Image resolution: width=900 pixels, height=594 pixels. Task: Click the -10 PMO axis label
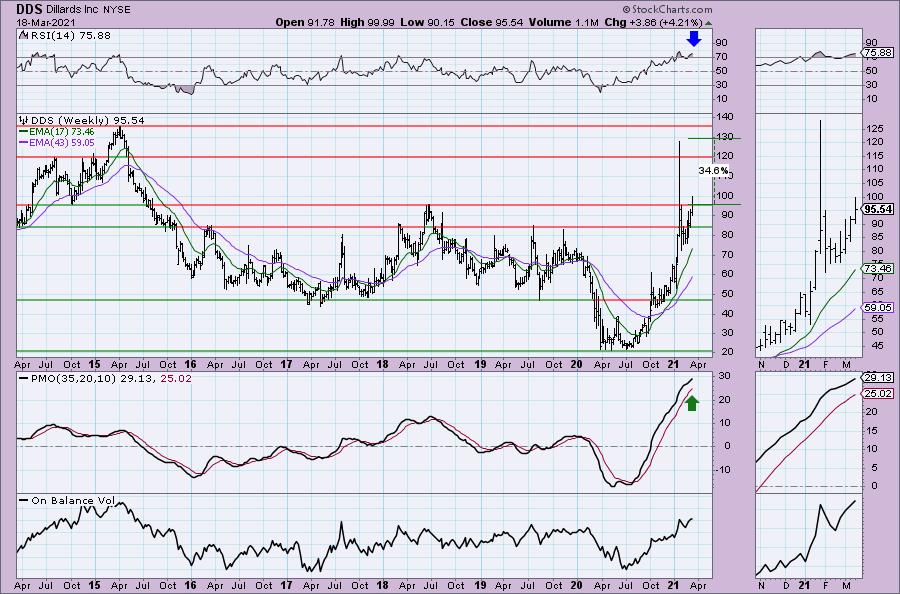[x=722, y=470]
